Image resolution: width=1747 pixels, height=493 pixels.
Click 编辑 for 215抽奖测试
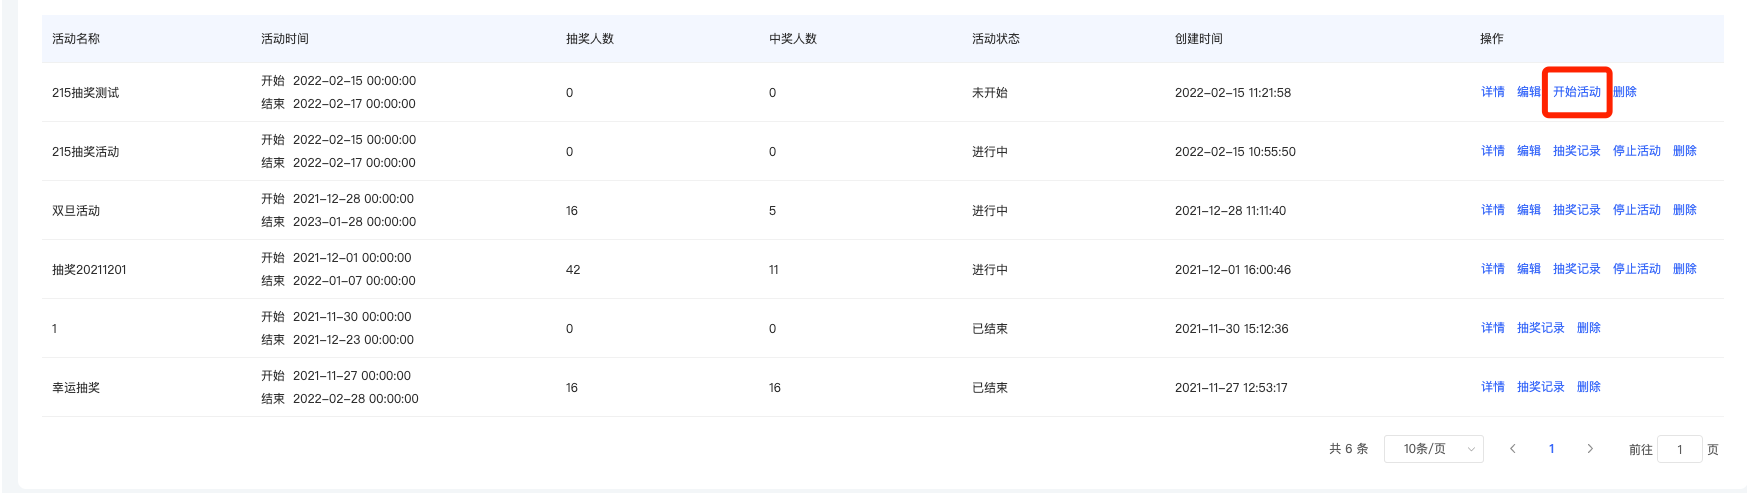tap(1528, 92)
